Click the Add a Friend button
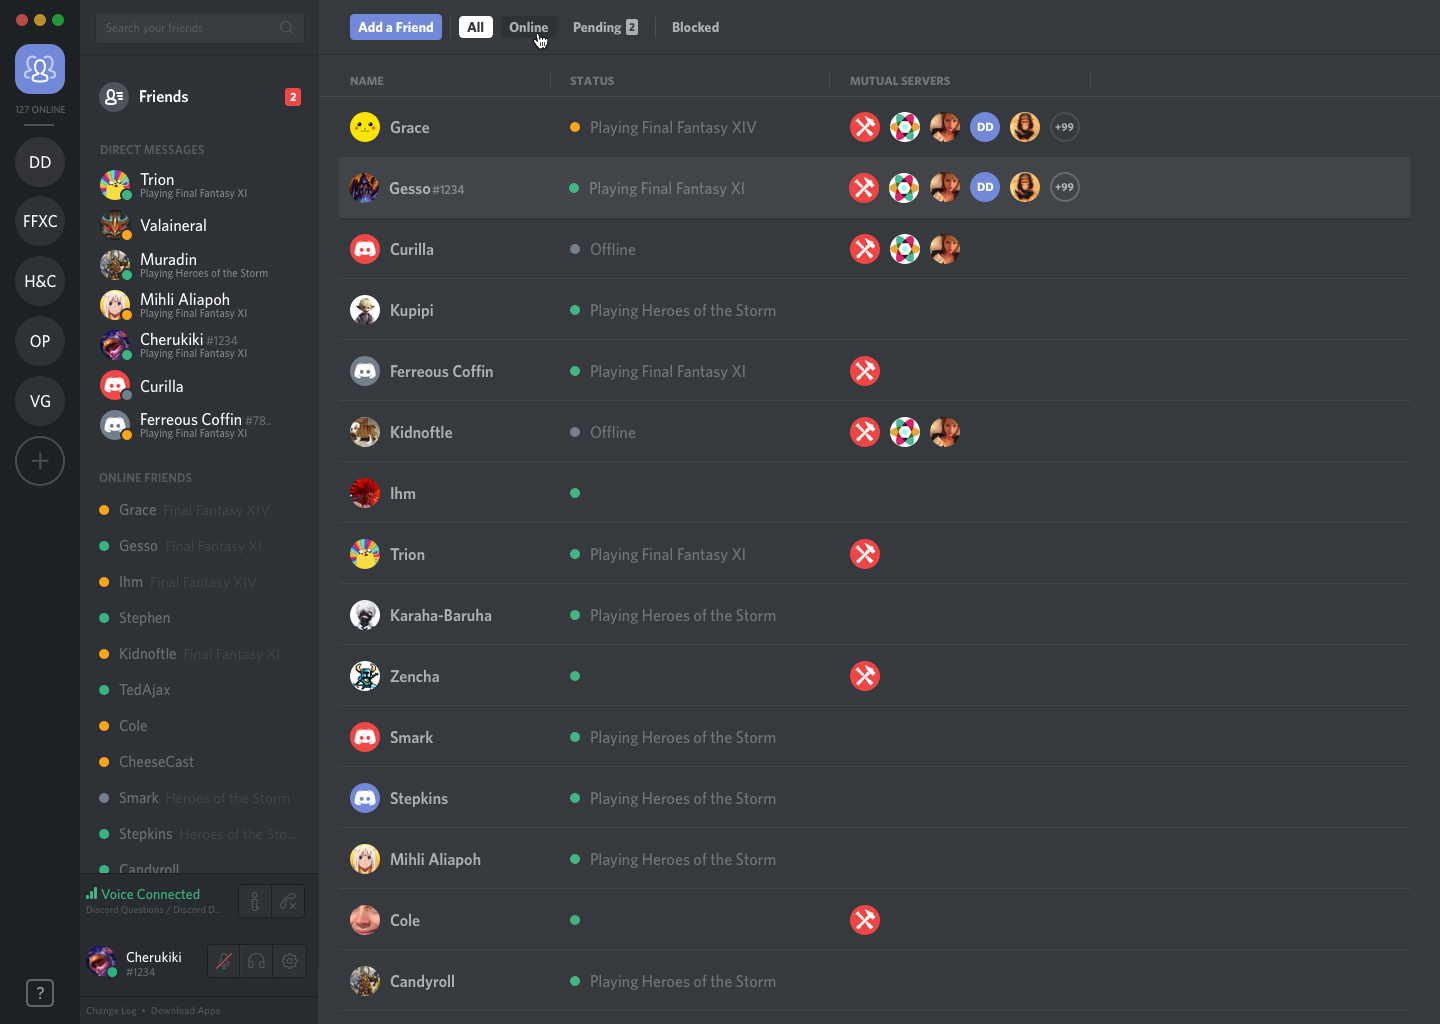 [396, 27]
